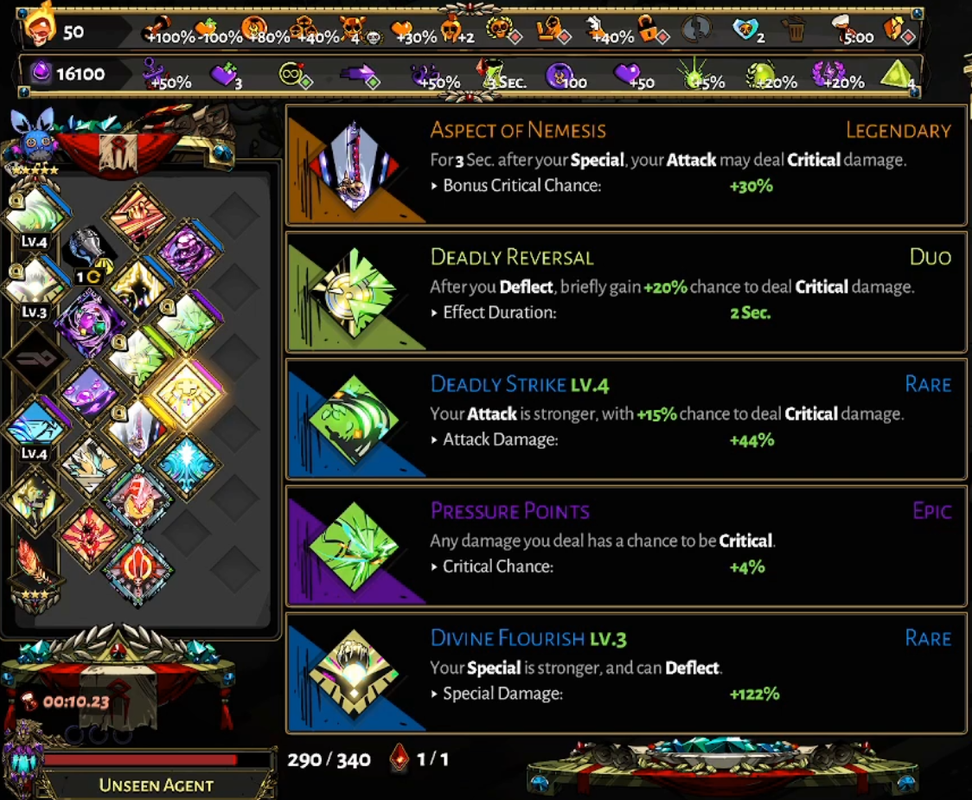Select the darkness gem 16100 counter icon
Image resolution: width=972 pixels, height=800 pixels.
(x=41, y=73)
